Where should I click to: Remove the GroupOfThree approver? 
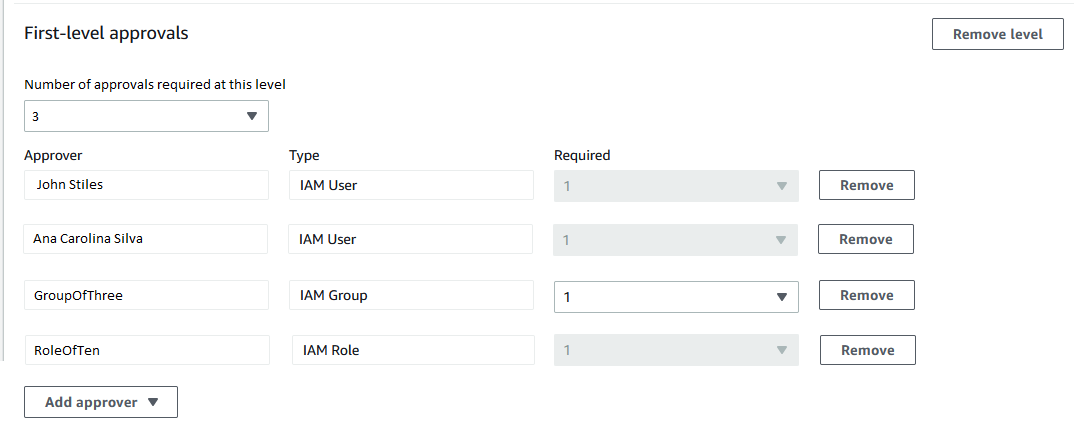[866, 295]
